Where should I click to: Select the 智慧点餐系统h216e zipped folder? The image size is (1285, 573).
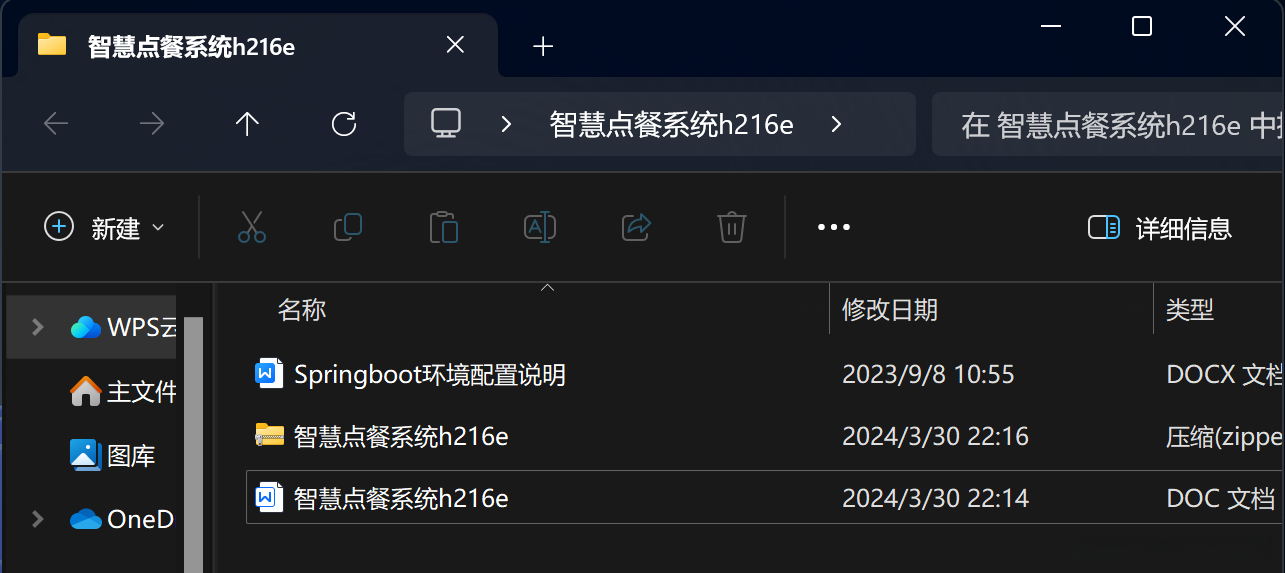[765, 436]
